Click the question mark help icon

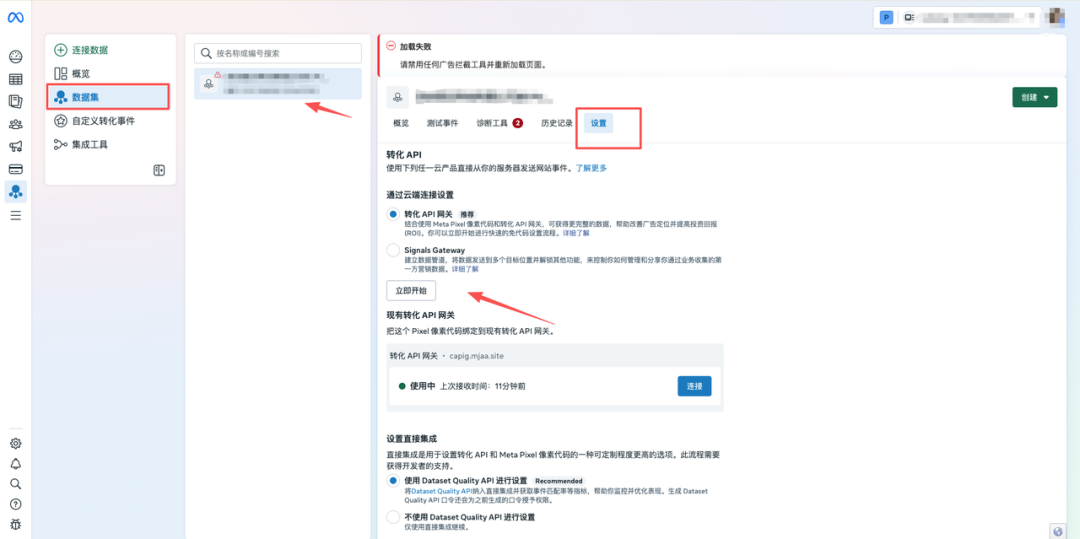point(15,504)
